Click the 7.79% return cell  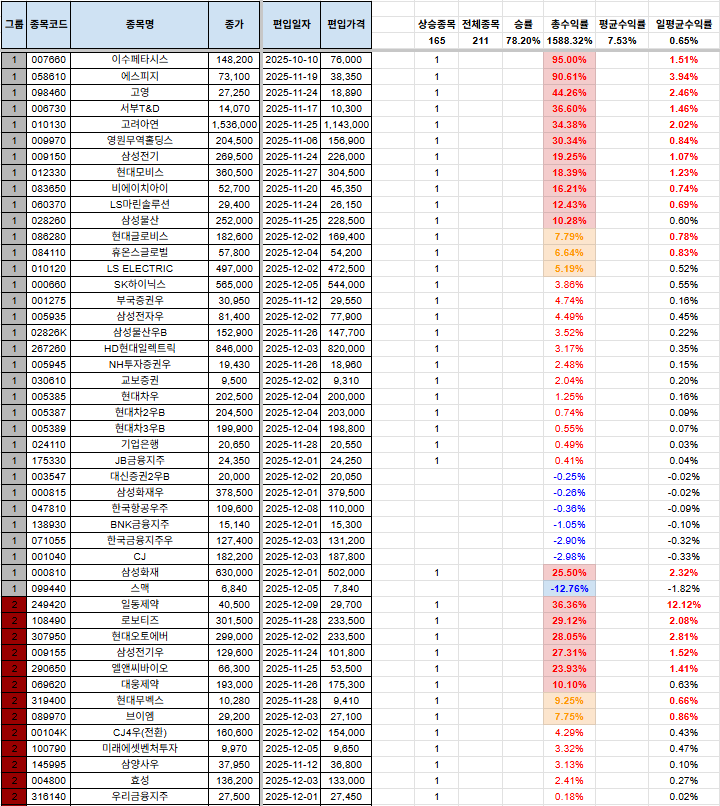pyautogui.click(x=569, y=236)
